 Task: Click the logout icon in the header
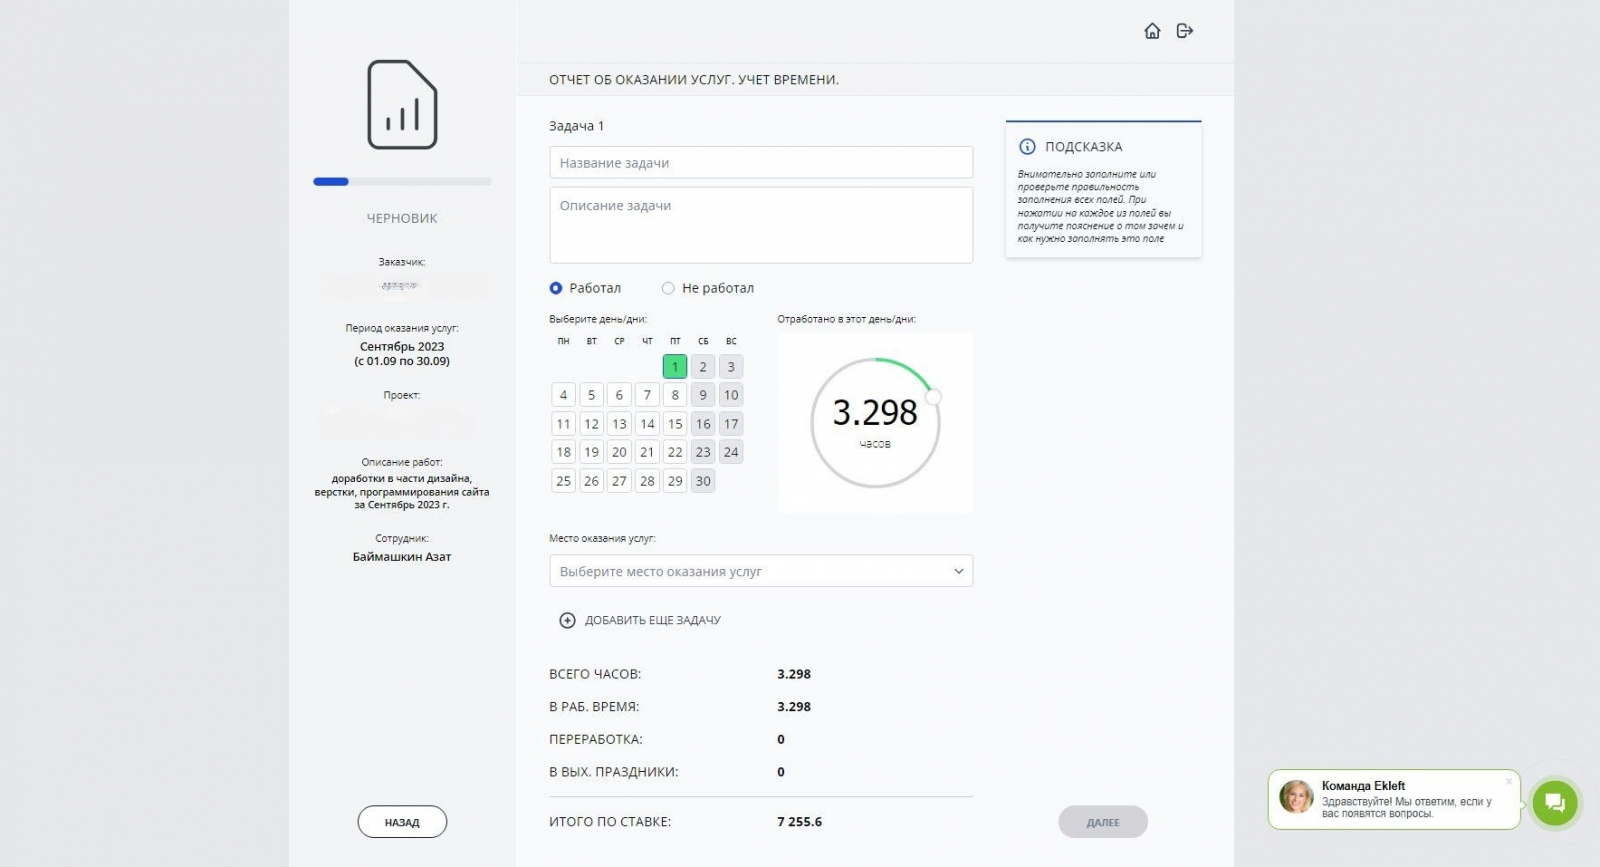(x=1185, y=31)
